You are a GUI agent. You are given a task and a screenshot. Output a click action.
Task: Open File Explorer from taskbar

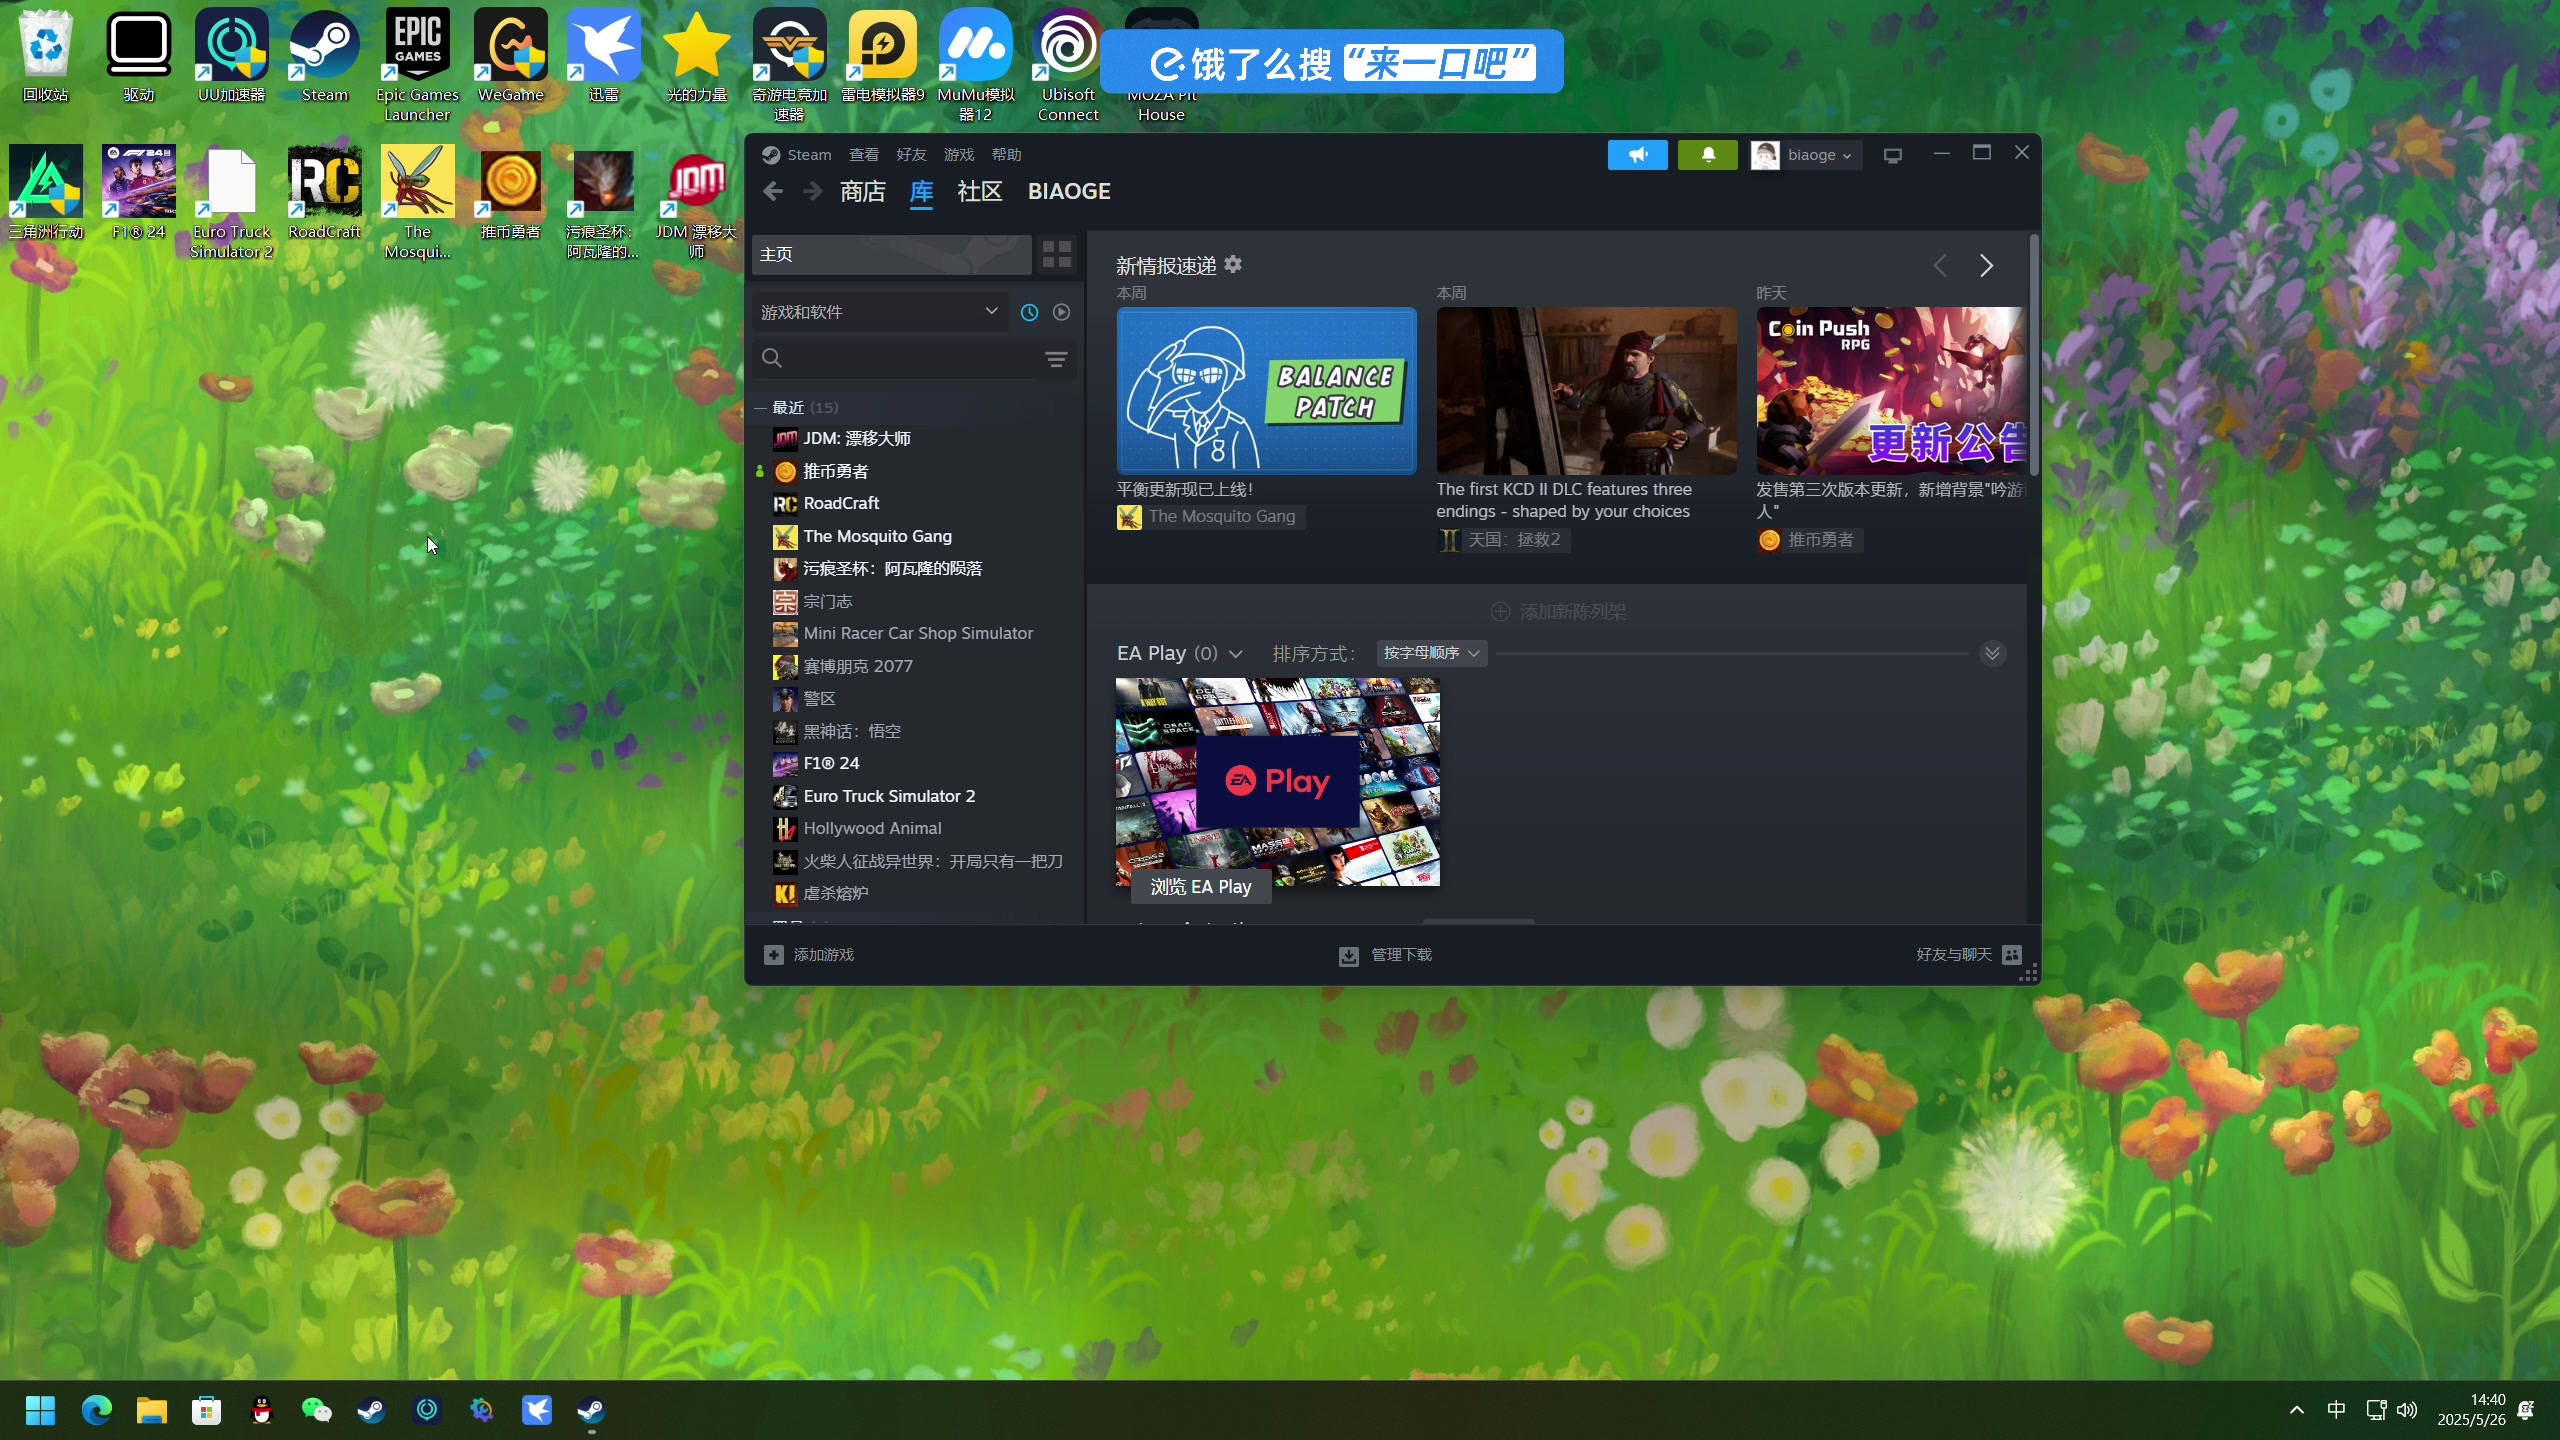(152, 1410)
